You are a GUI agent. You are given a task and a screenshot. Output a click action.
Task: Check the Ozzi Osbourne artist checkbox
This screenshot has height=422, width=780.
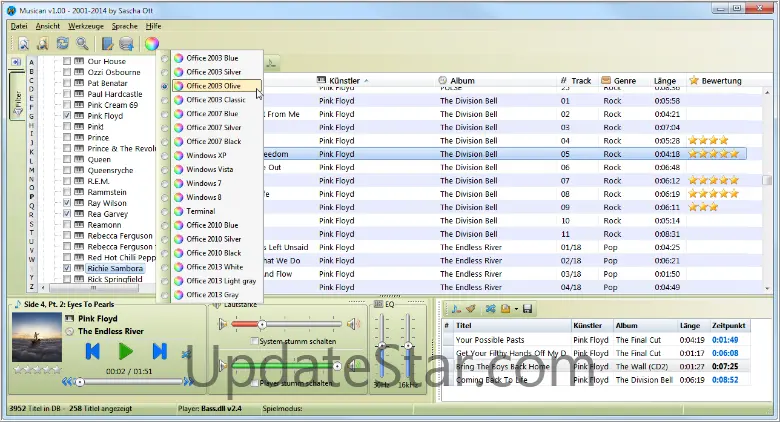[x=67, y=73]
